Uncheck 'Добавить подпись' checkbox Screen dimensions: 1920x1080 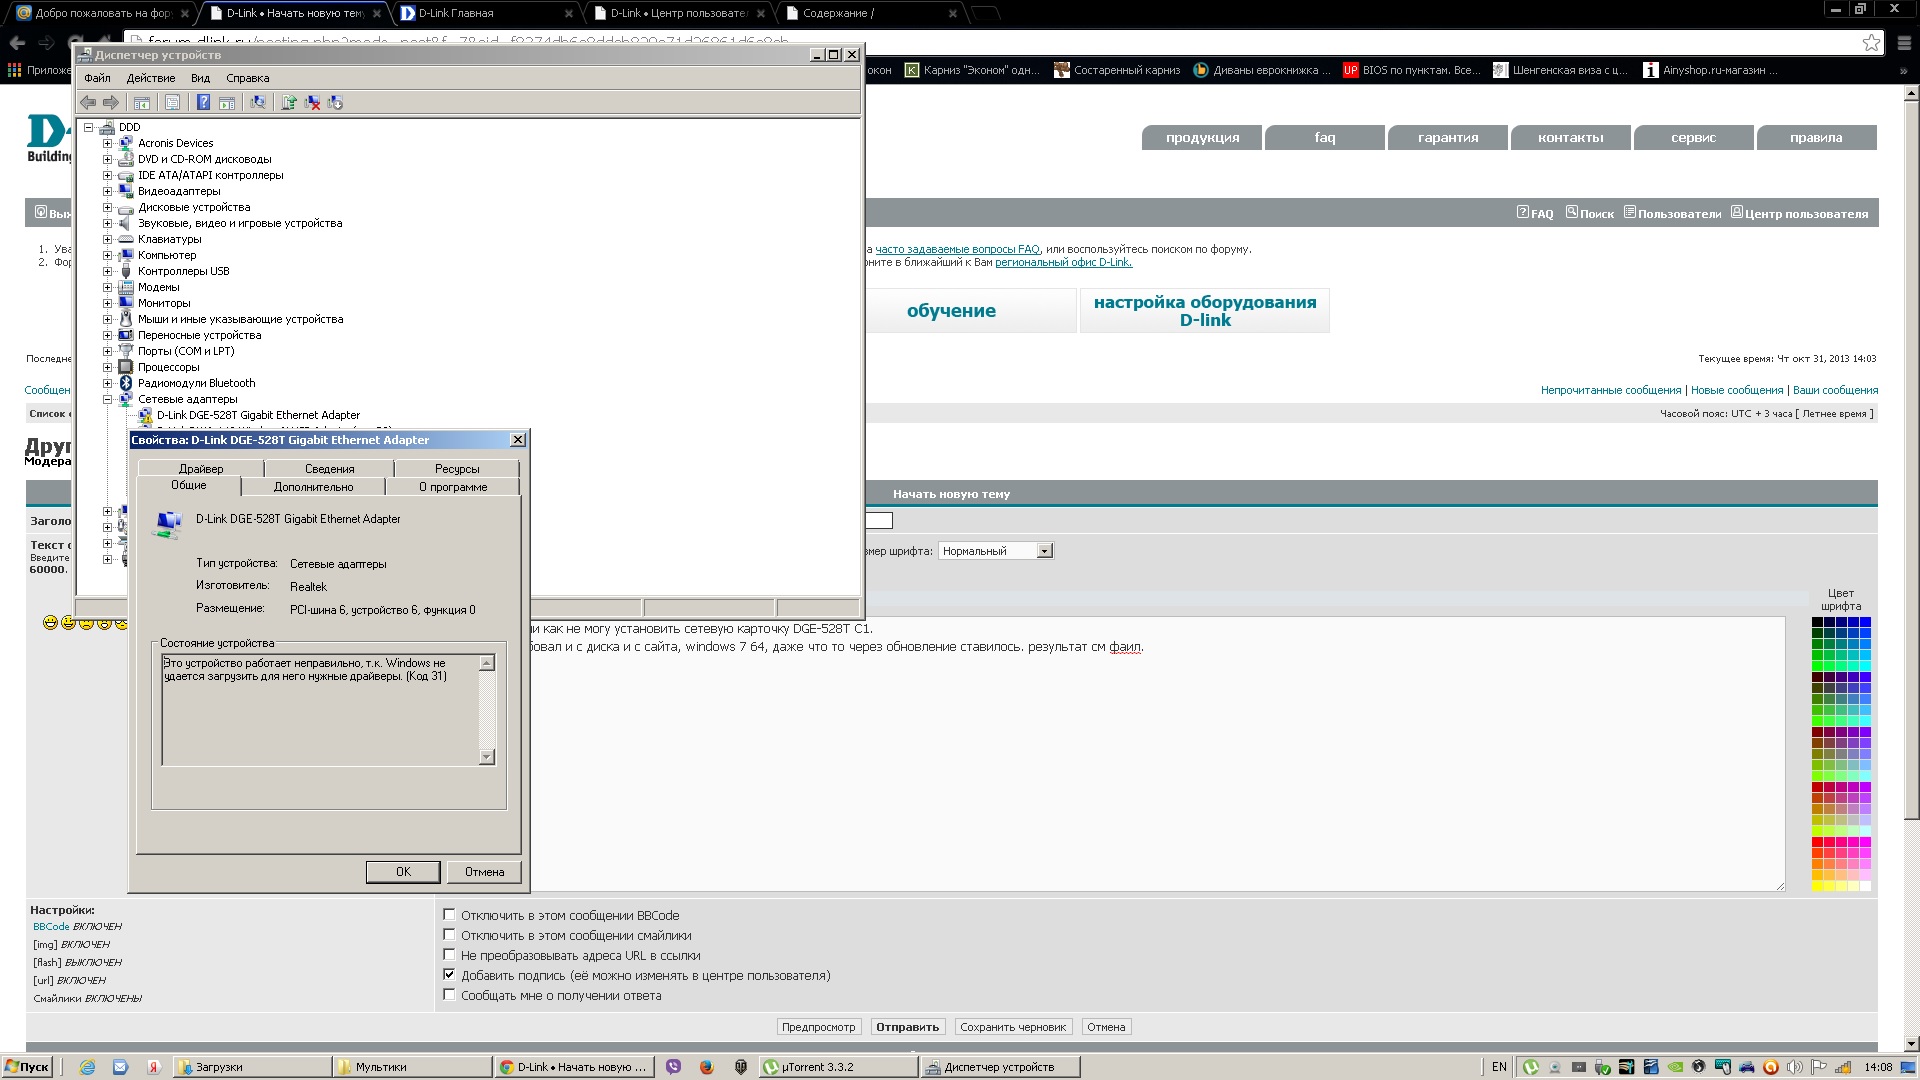[449, 975]
